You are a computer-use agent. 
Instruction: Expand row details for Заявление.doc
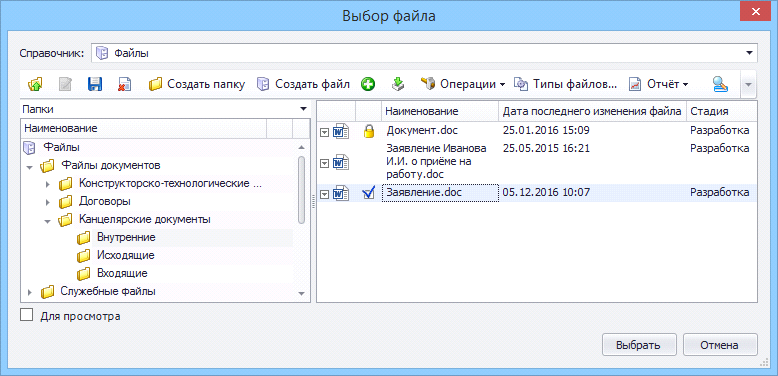(324, 194)
